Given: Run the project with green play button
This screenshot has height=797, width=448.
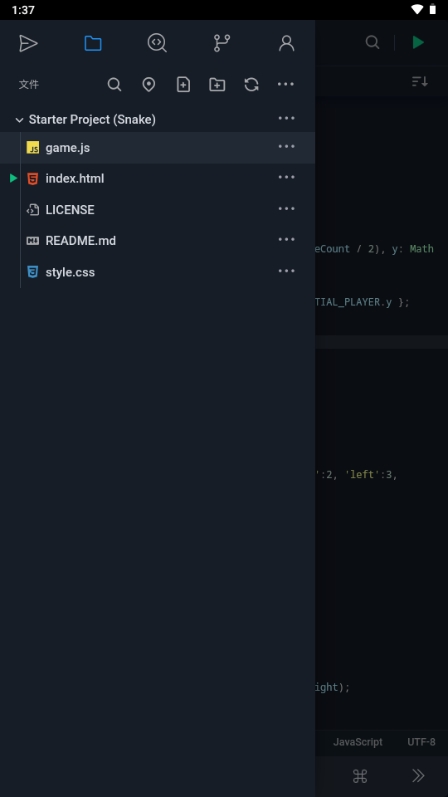Looking at the screenshot, I should (x=418, y=42).
